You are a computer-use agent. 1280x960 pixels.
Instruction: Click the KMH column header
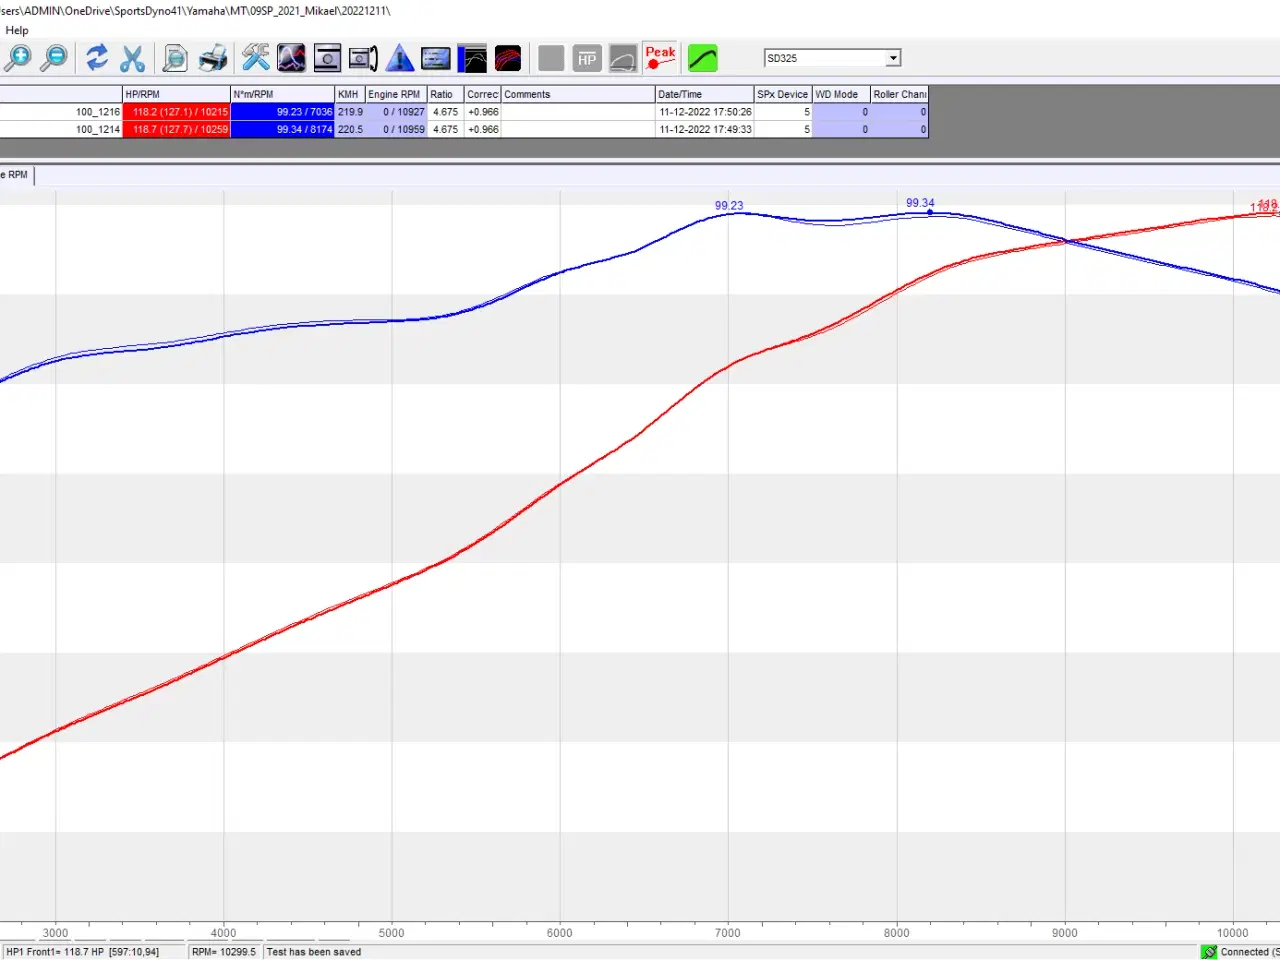(x=349, y=94)
